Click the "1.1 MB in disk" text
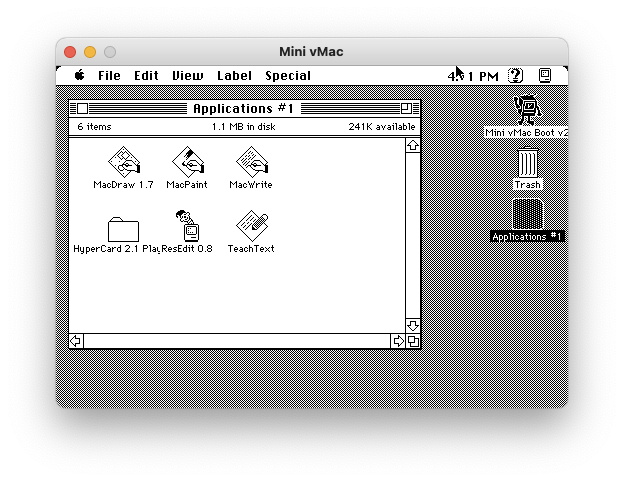This screenshot has width=624, height=482. pos(244,127)
